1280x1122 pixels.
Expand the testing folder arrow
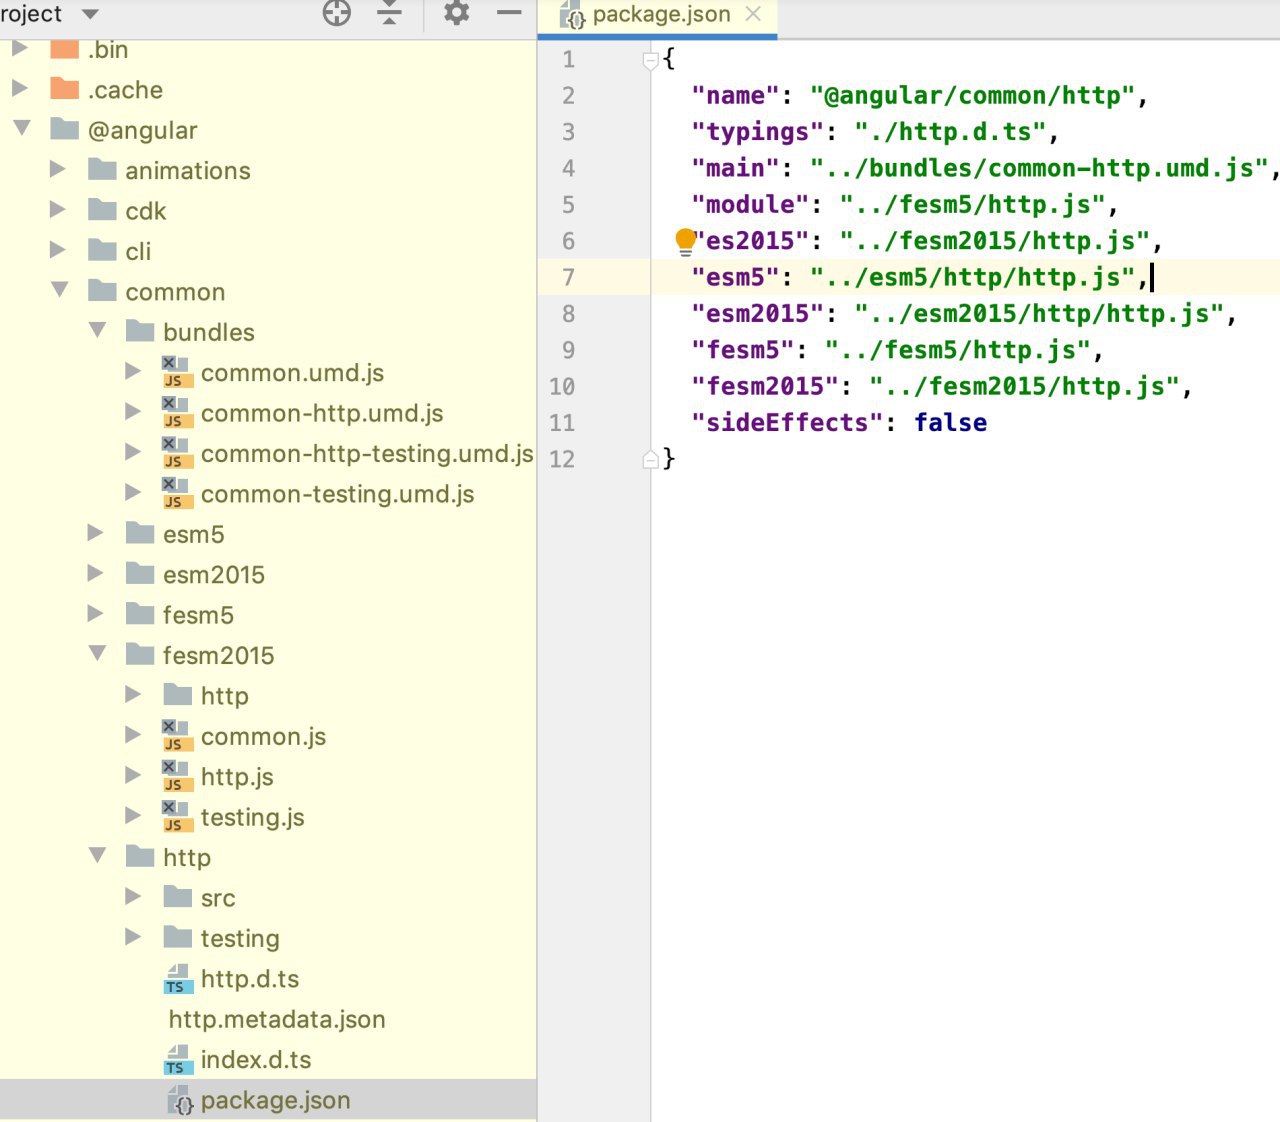tap(133, 937)
